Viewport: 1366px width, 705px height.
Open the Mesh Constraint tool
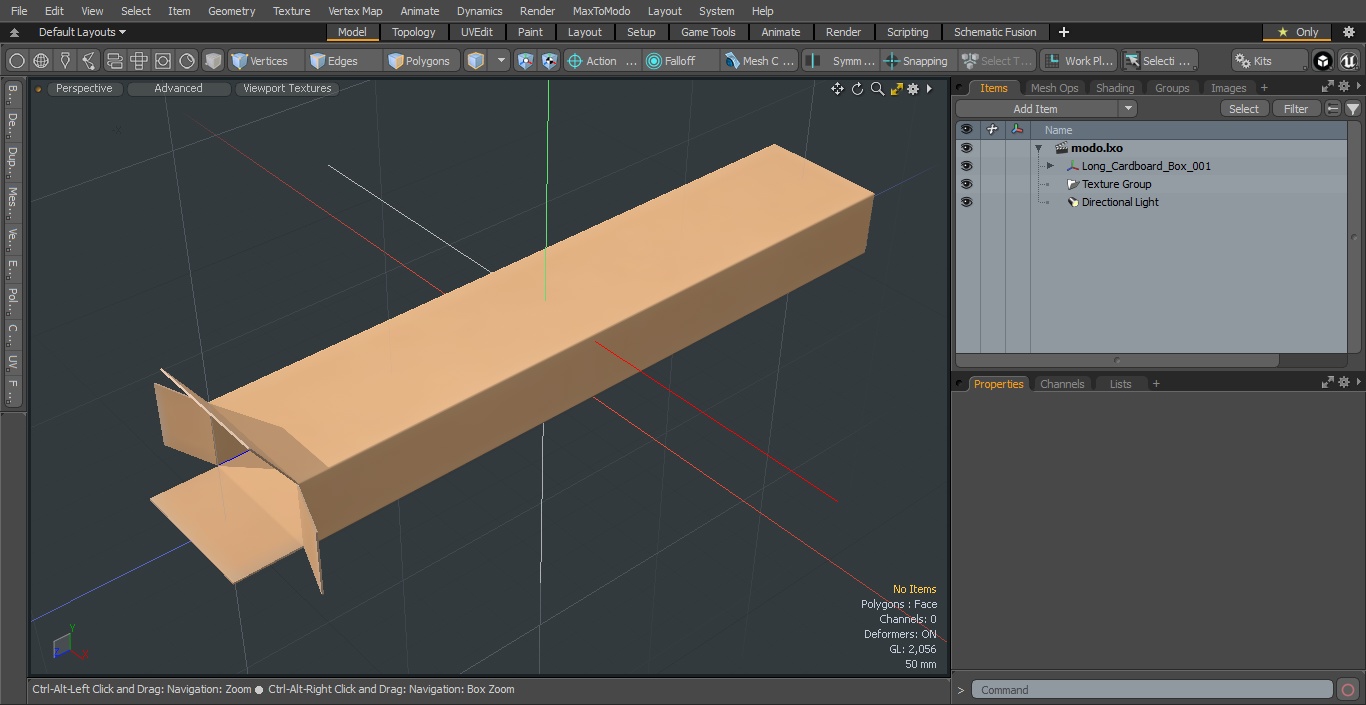760,61
